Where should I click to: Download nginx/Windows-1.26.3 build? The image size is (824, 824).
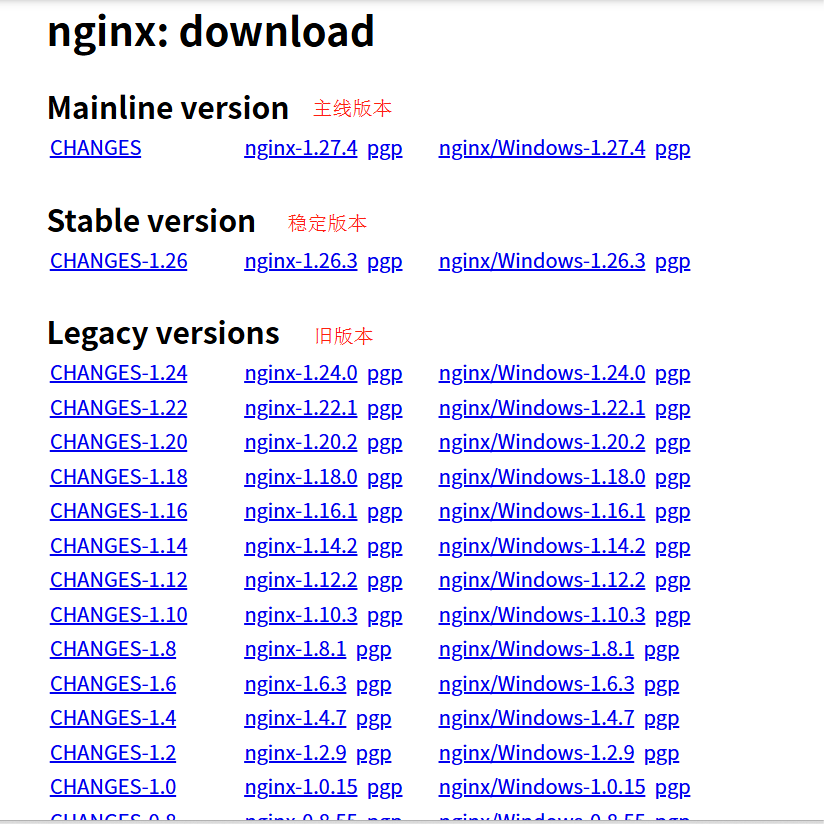(541, 260)
